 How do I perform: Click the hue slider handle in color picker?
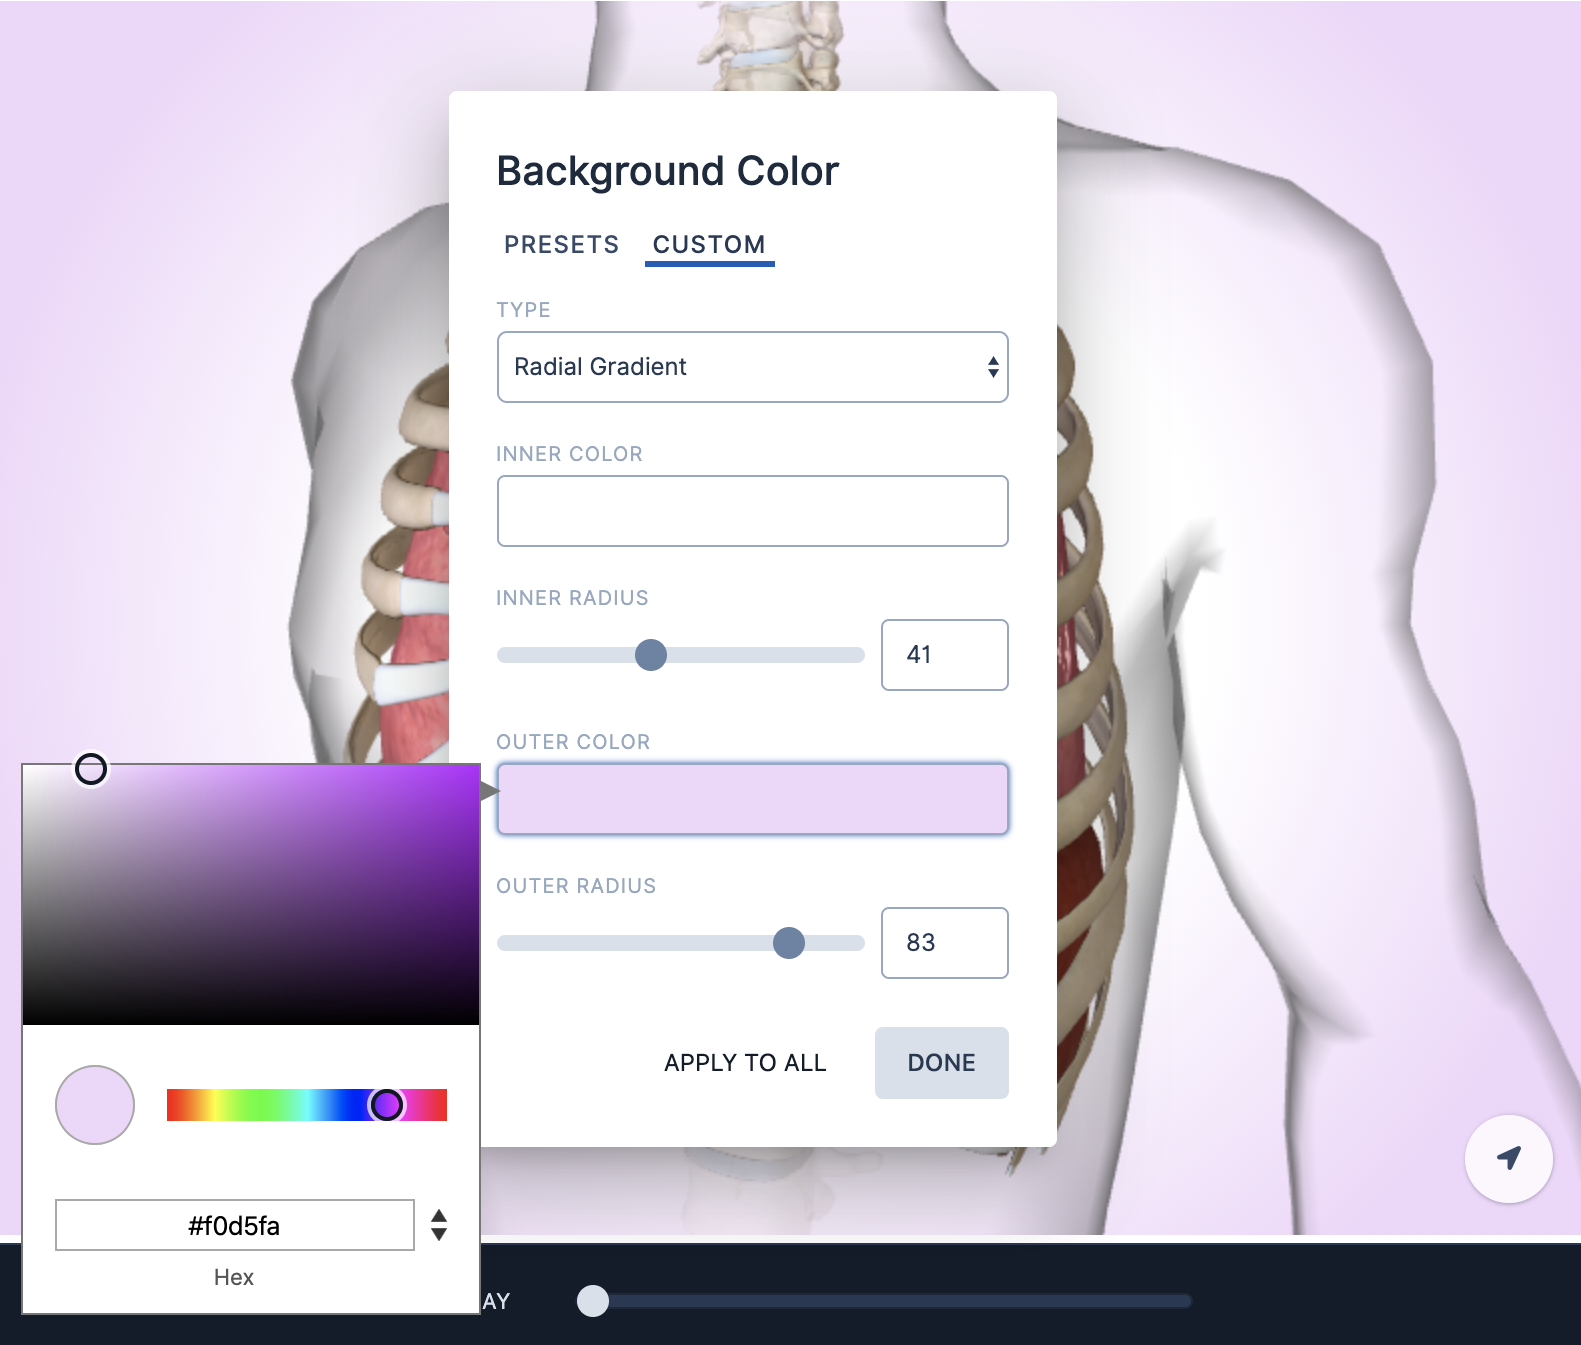coord(387,1105)
